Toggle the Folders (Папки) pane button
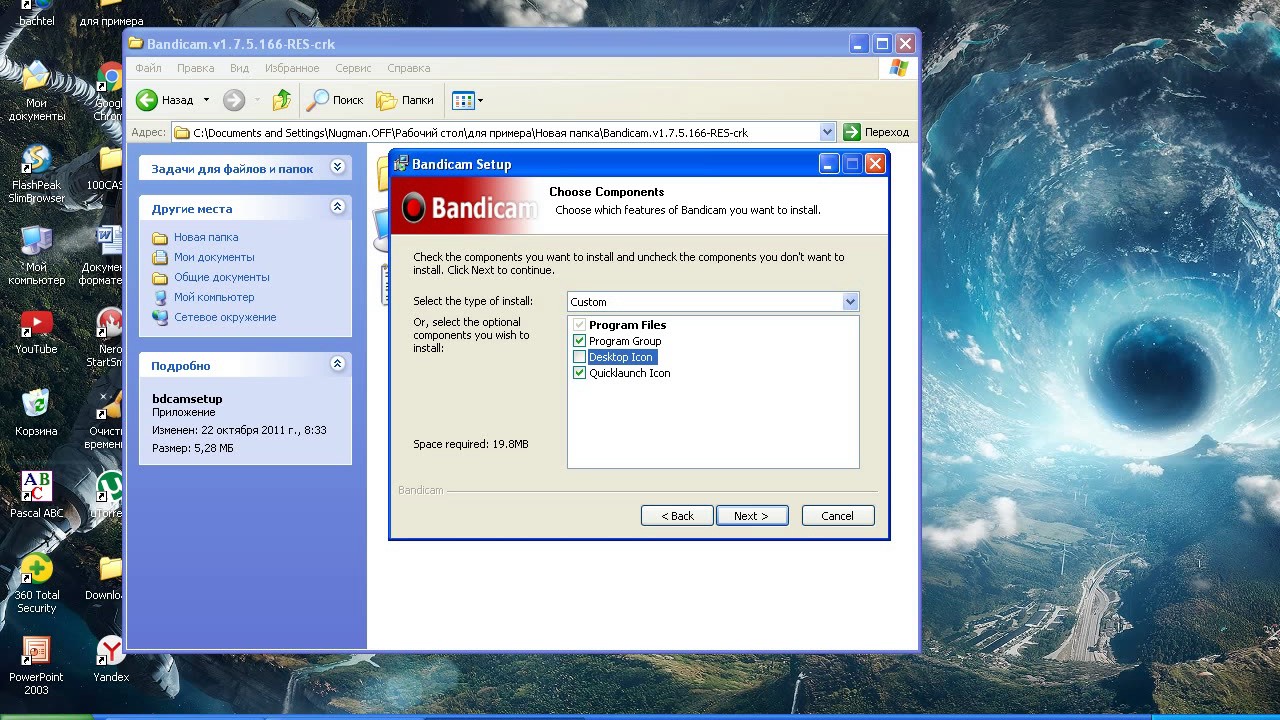The width and height of the screenshot is (1280, 720). (405, 100)
